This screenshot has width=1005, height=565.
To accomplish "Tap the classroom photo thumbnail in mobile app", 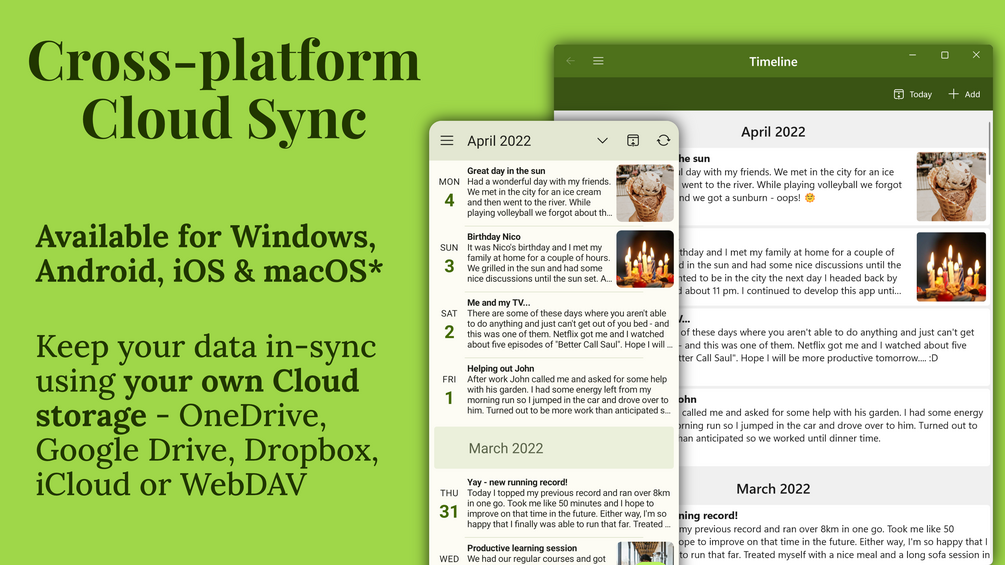I will pyautogui.click(x=645, y=553).
